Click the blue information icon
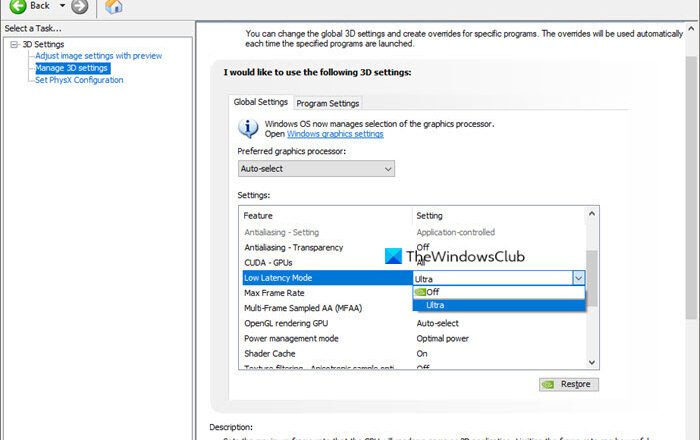The height and width of the screenshot is (440, 700). [x=248, y=129]
